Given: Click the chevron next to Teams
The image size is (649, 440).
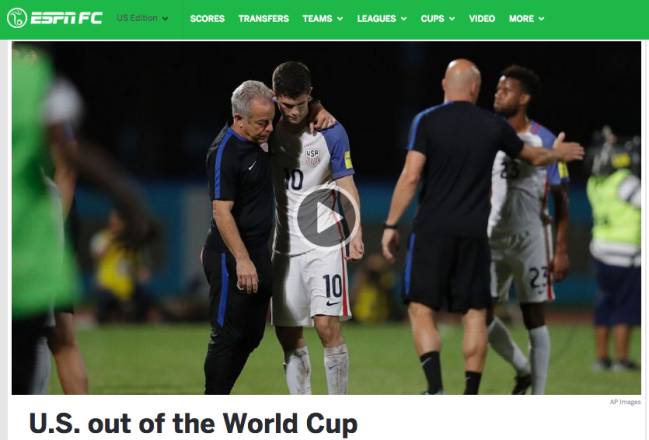Looking at the screenshot, I should tap(340, 19).
